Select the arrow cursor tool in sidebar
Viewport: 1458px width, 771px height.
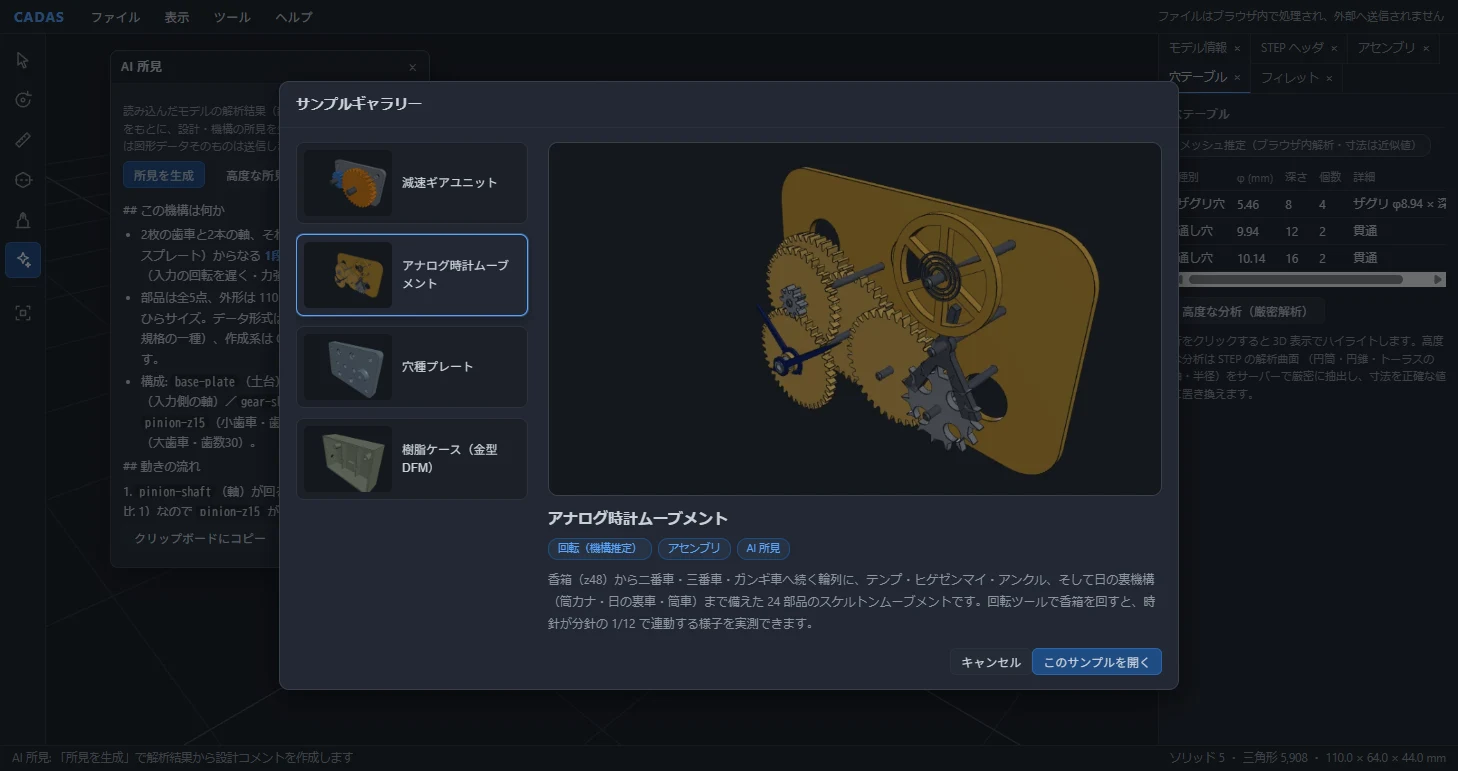pos(23,60)
